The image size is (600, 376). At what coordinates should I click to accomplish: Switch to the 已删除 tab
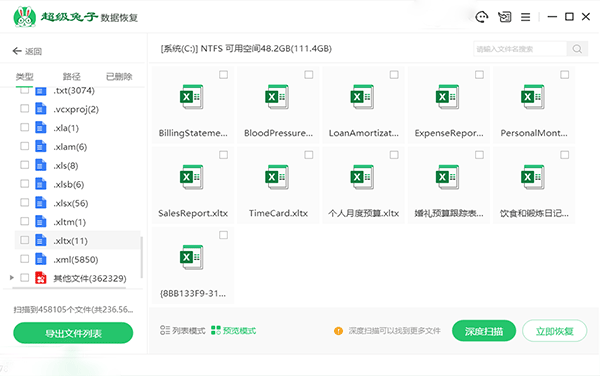pyautogui.click(x=119, y=77)
